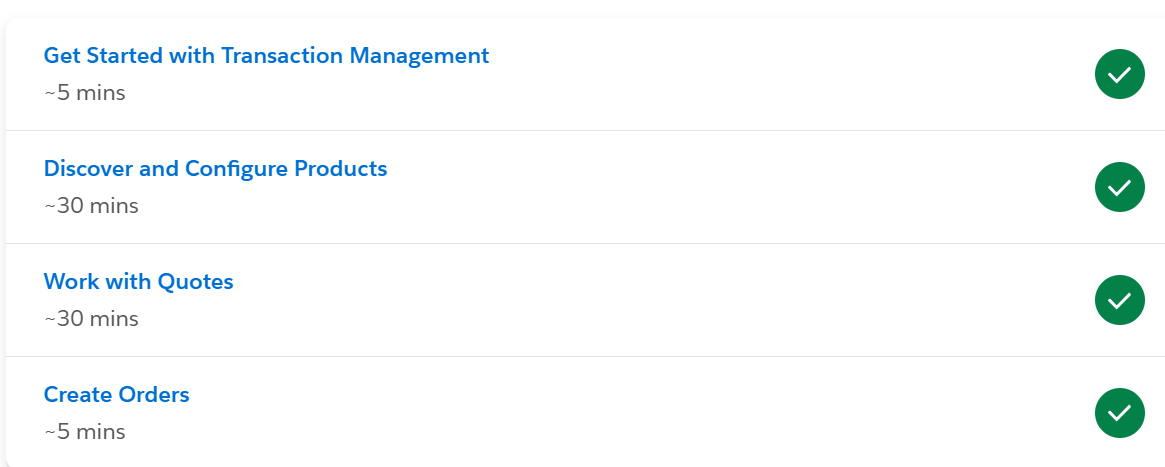Image resolution: width=1165 pixels, height=467 pixels.
Task: Click divider line above the Create Orders row
Action: coord(585,356)
